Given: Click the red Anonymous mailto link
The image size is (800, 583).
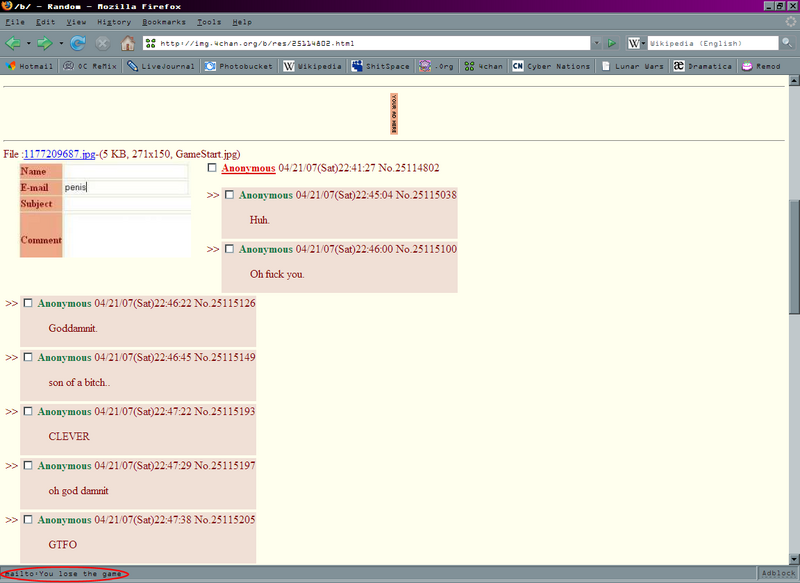Looking at the screenshot, I should [x=248, y=168].
